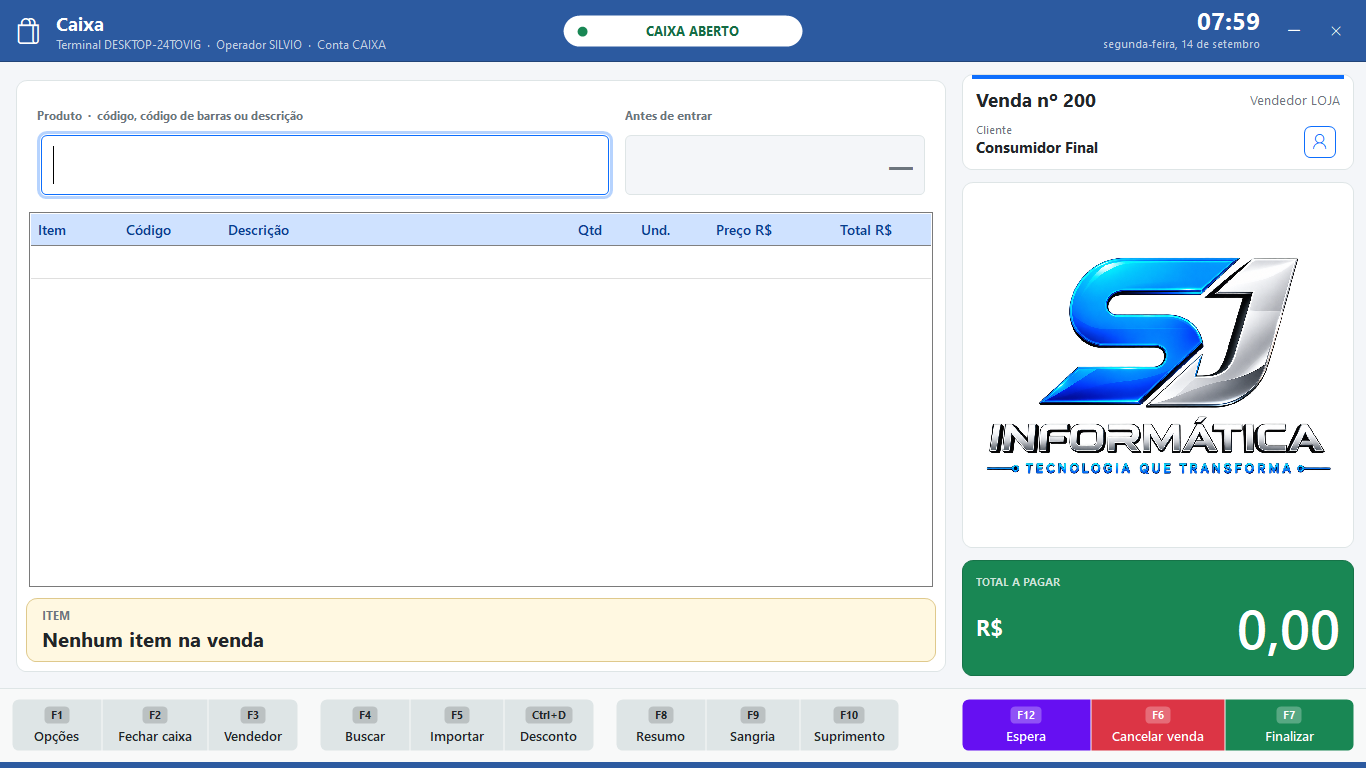The image size is (1366, 768).
Task: Apply a Desconto with the Ctrl+D button
Action: pos(549,725)
